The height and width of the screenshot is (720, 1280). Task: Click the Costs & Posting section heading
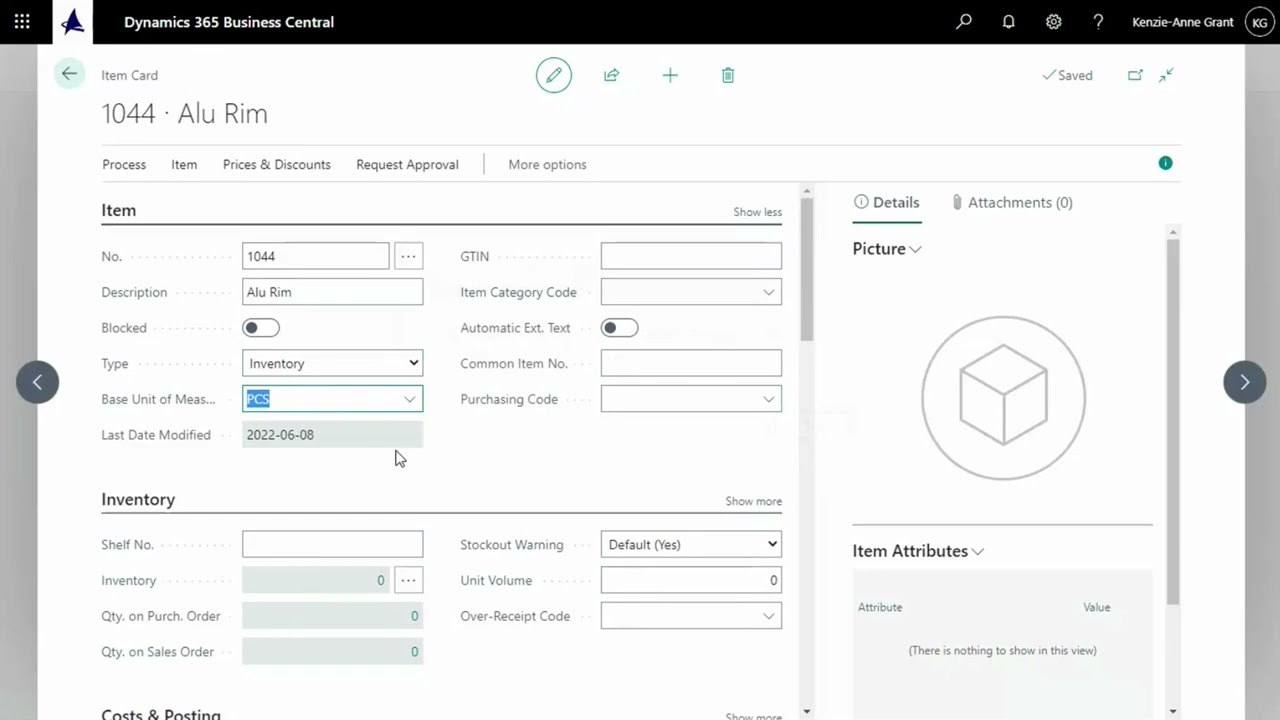point(161,714)
